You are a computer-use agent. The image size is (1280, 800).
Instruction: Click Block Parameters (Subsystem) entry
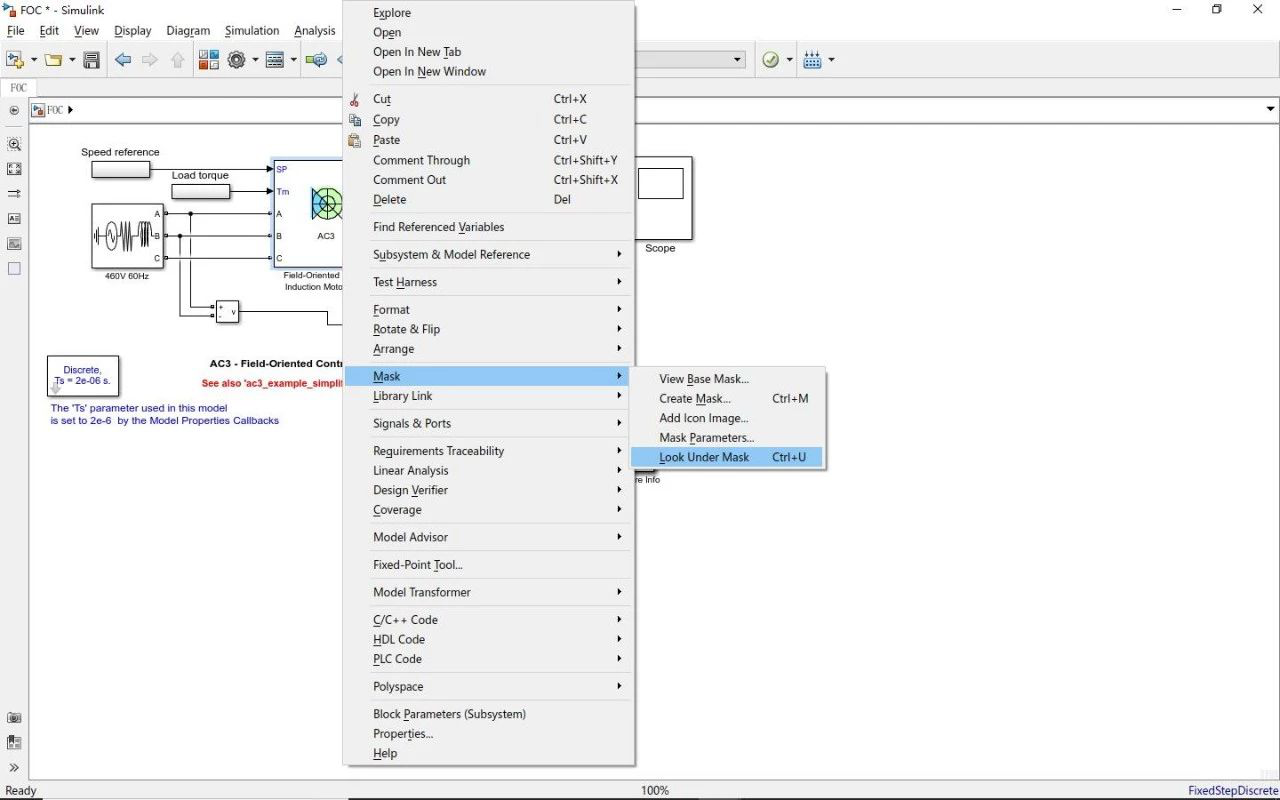(449, 714)
